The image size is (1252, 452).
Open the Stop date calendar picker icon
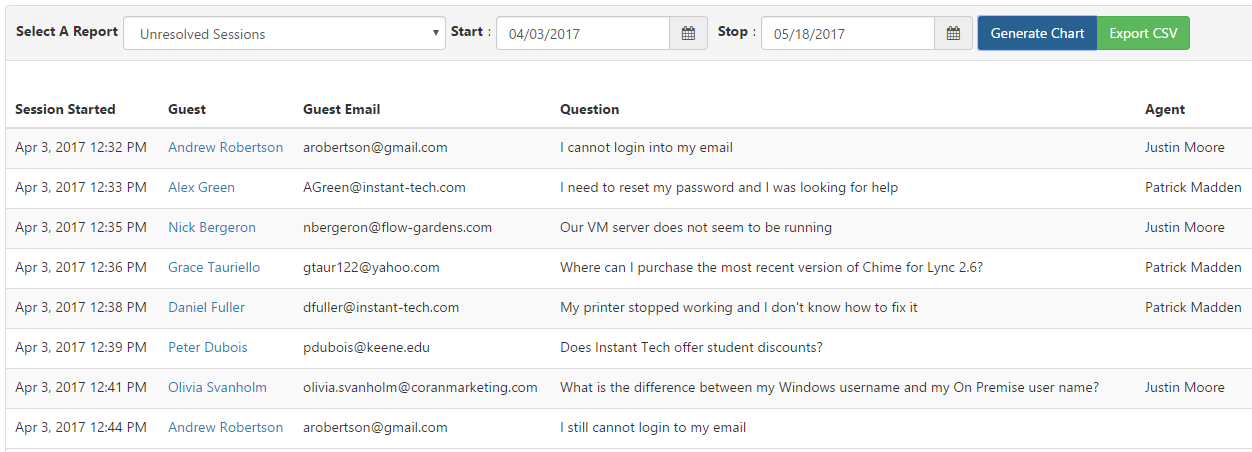[x=953, y=33]
